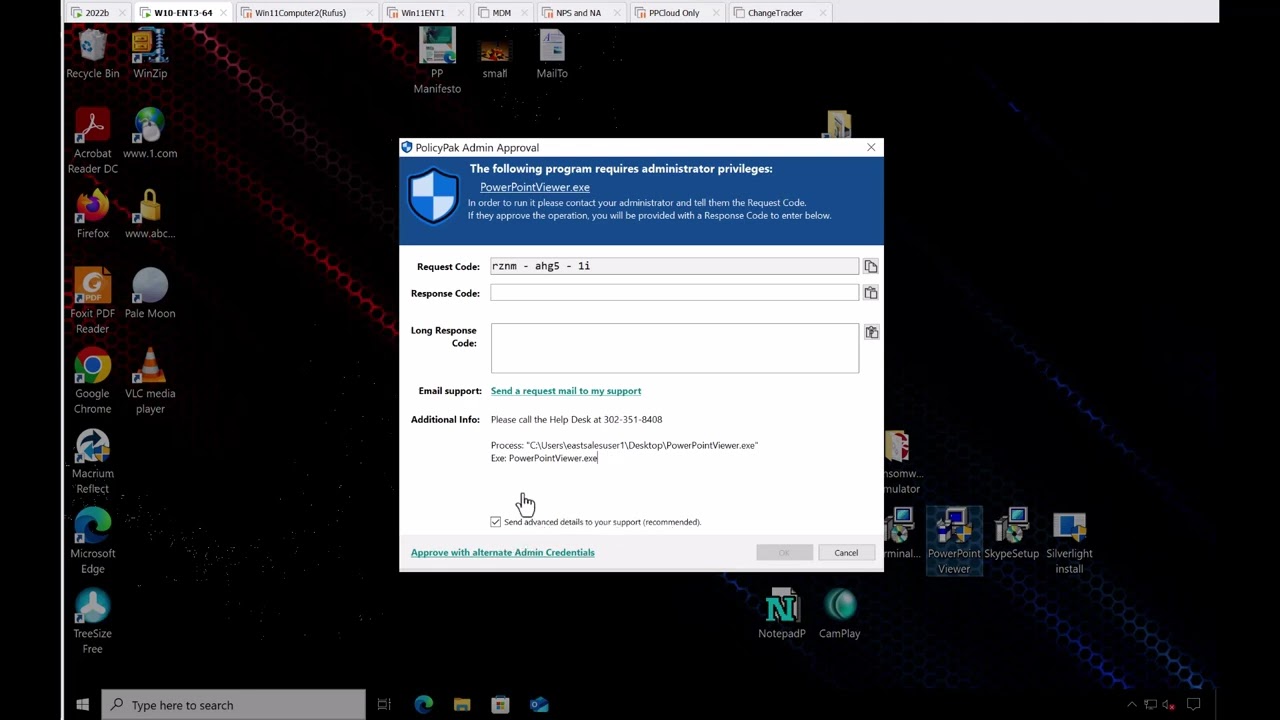Viewport: 1280px width, 720px height.
Task: Click into the Response Code input field
Action: tap(673, 293)
